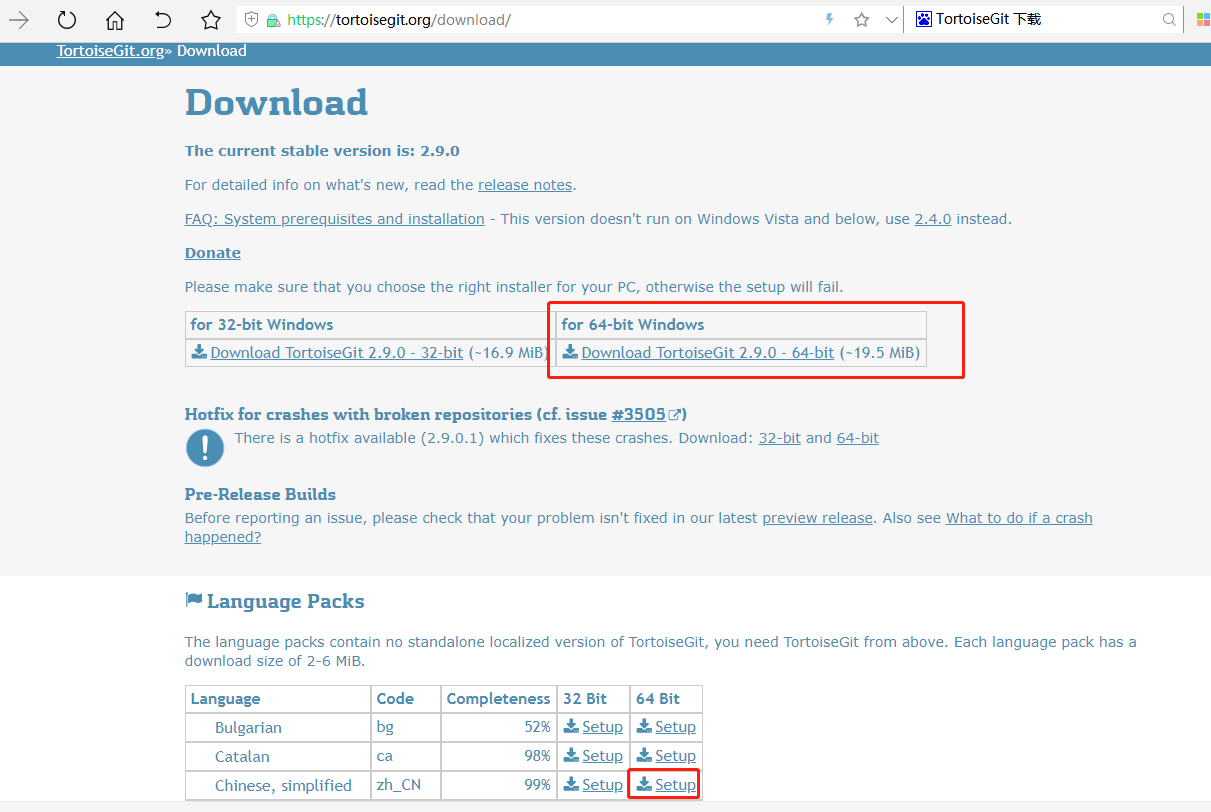This screenshot has height=812, width=1211.
Task: Open the TortoiseGit.org breadcrumb link
Action: 110,51
